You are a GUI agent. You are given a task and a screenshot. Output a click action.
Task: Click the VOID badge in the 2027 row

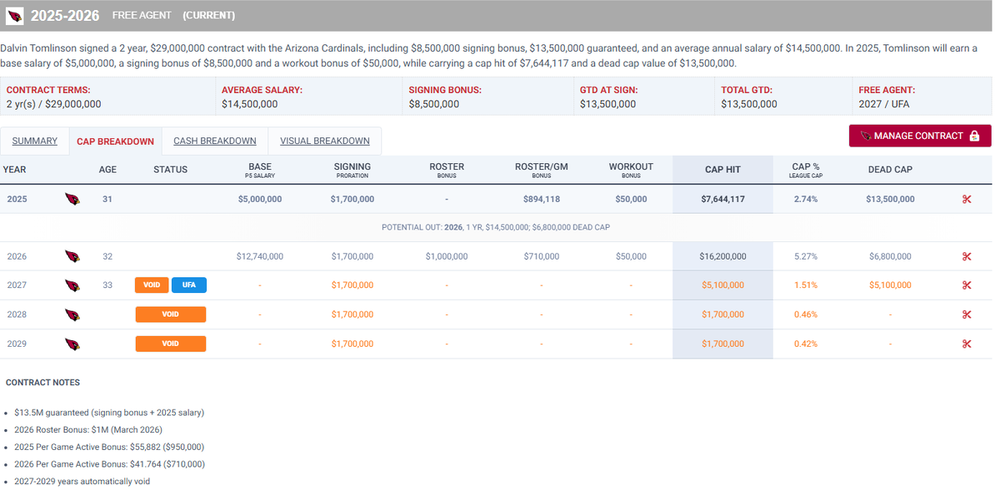152,285
